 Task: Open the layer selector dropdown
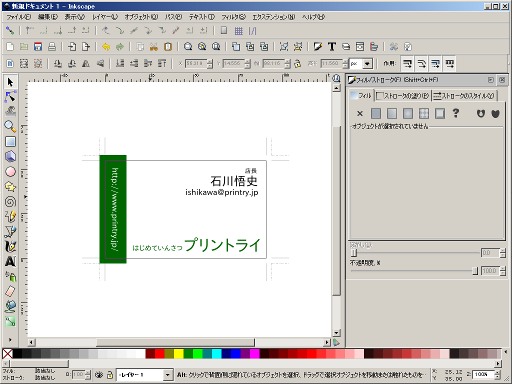tap(168, 375)
